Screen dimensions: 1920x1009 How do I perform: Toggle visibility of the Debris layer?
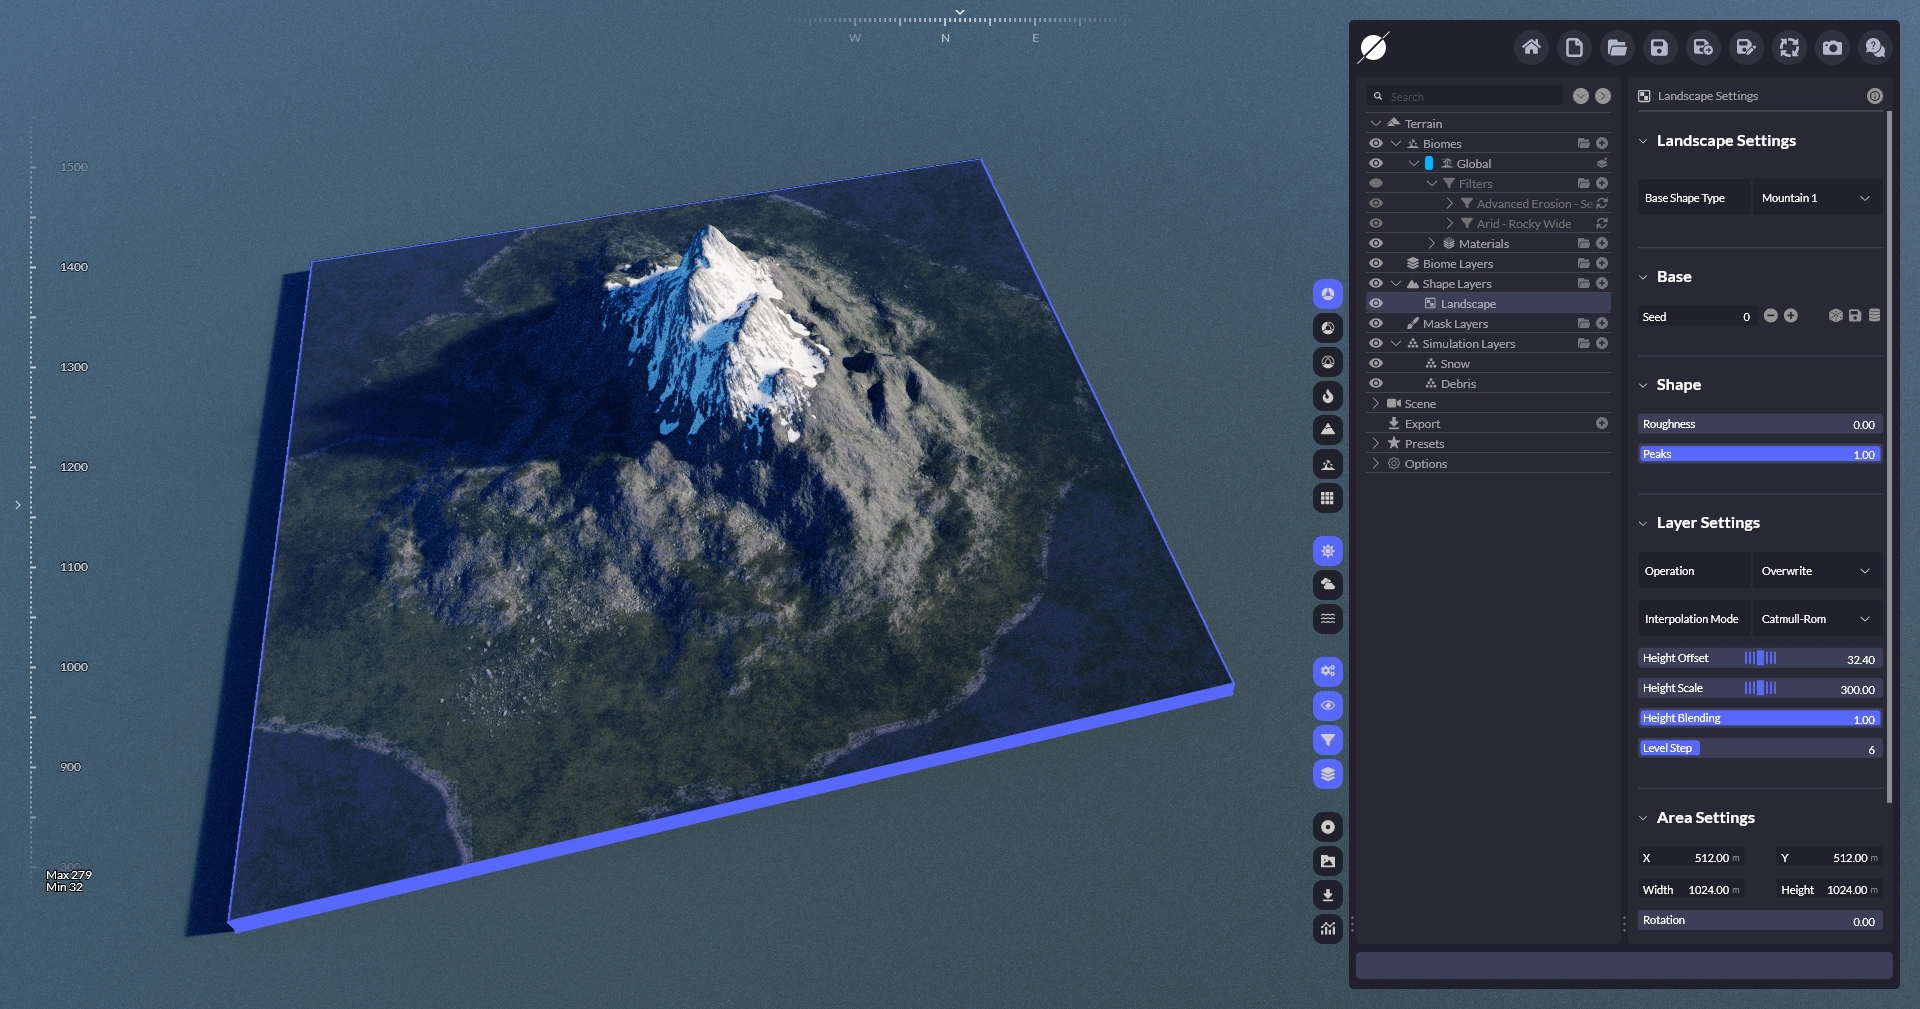point(1376,384)
